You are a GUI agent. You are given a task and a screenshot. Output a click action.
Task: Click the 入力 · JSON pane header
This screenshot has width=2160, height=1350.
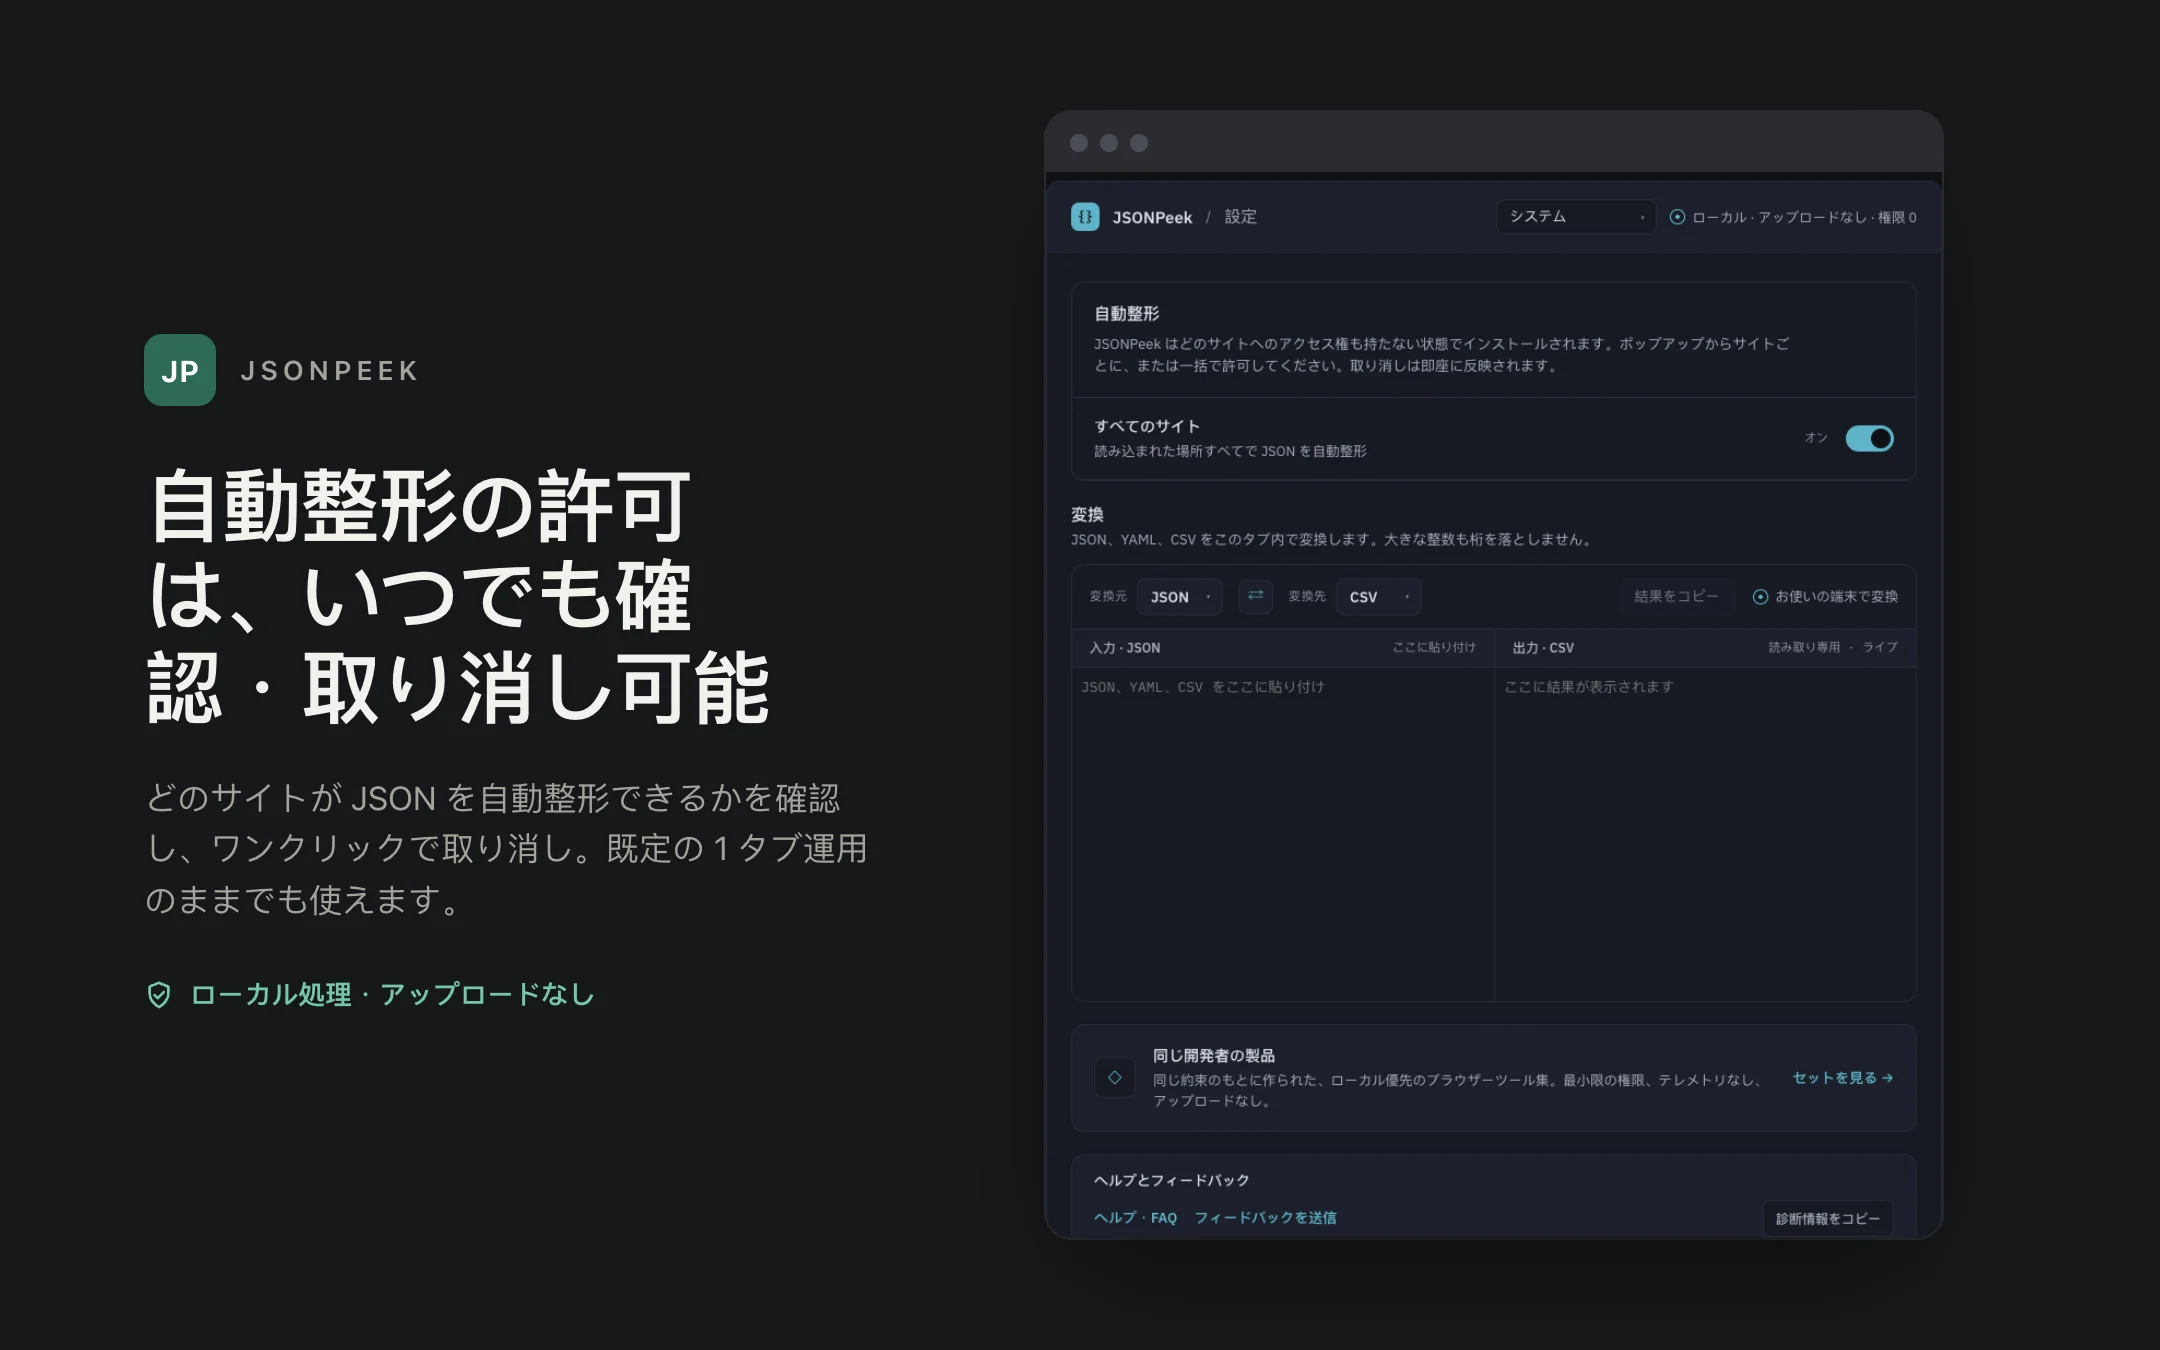click(x=1125, y=648)
